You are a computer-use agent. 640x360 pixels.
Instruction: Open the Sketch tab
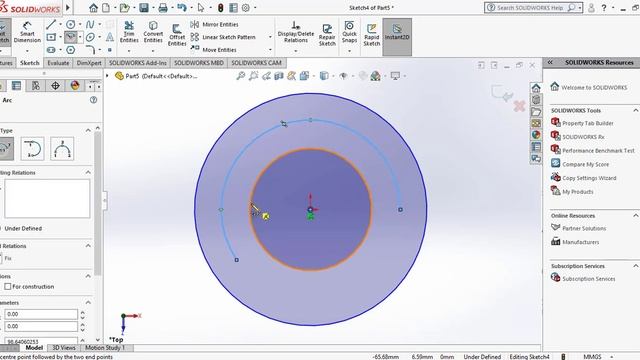tap(29, 63)
